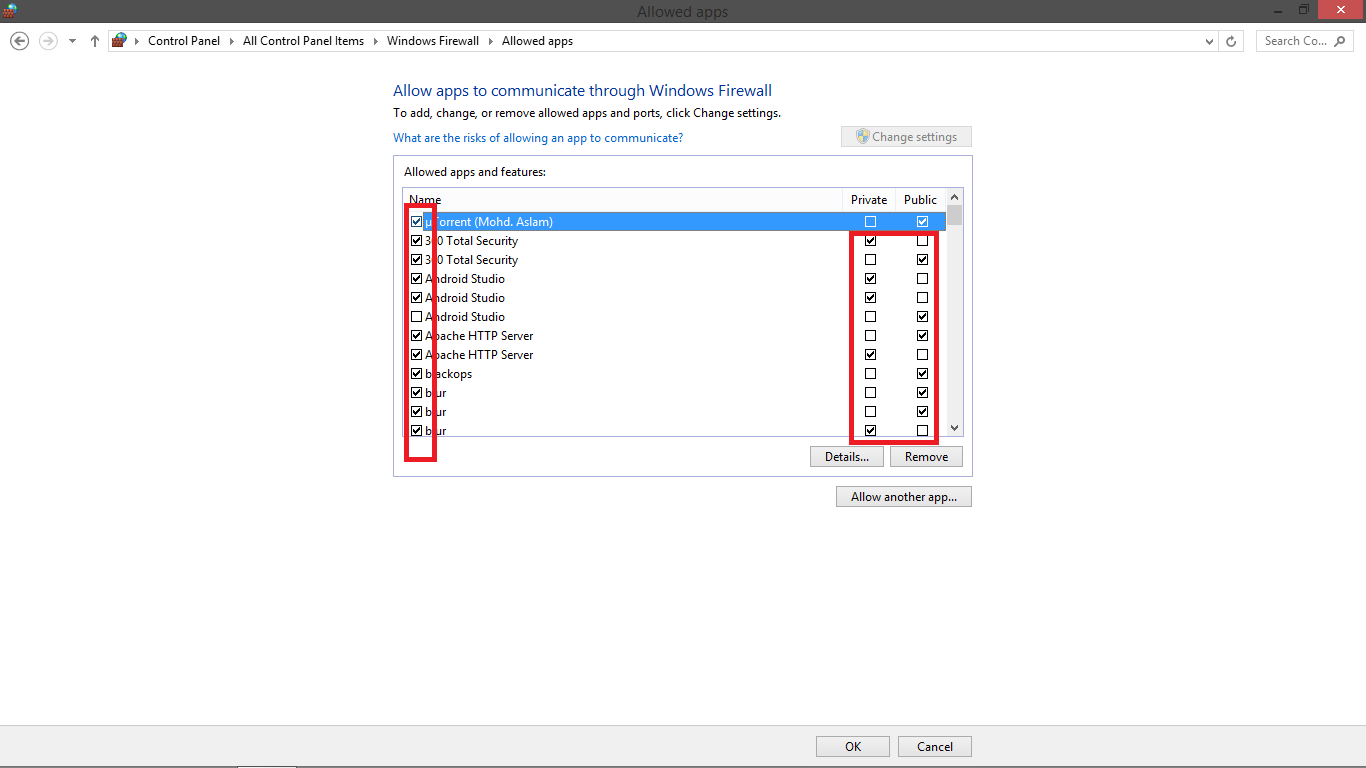Click the apps list scrollbar thumb

(x=954, y=216)
